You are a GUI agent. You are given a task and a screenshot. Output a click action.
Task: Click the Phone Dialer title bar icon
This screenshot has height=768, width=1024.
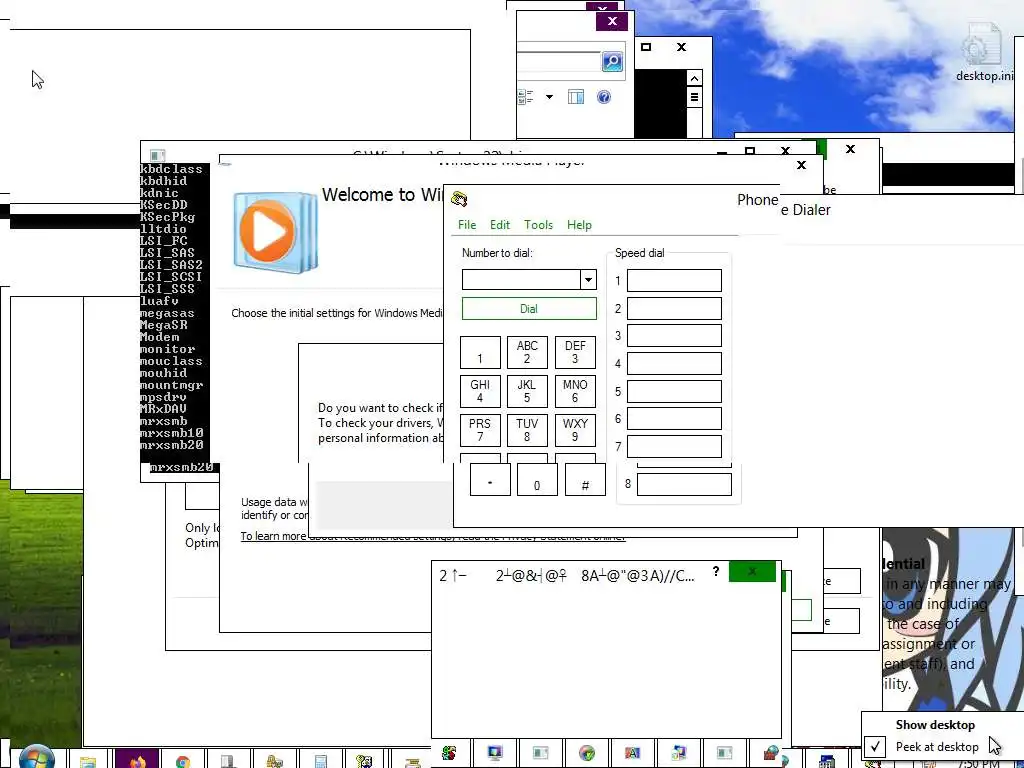(x=459, y=199)
